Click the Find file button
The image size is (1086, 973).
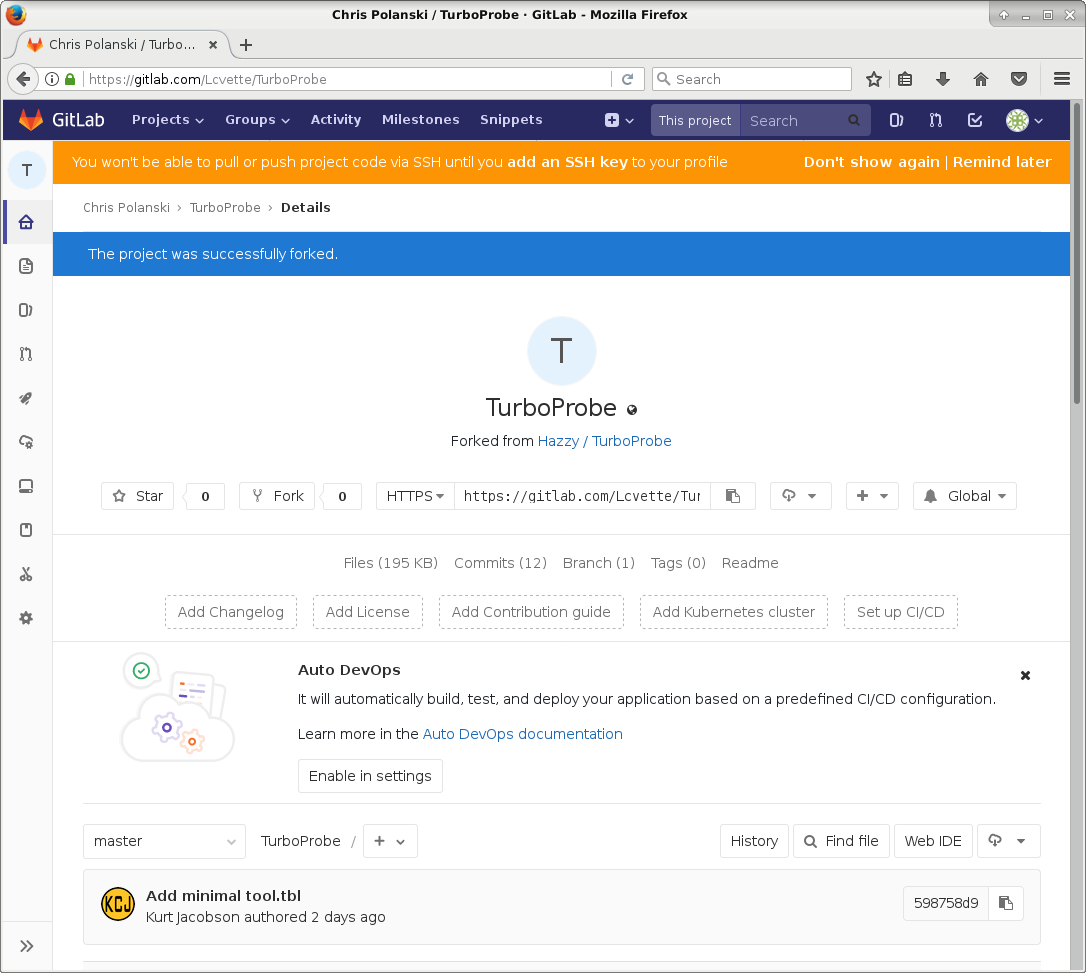841,841
